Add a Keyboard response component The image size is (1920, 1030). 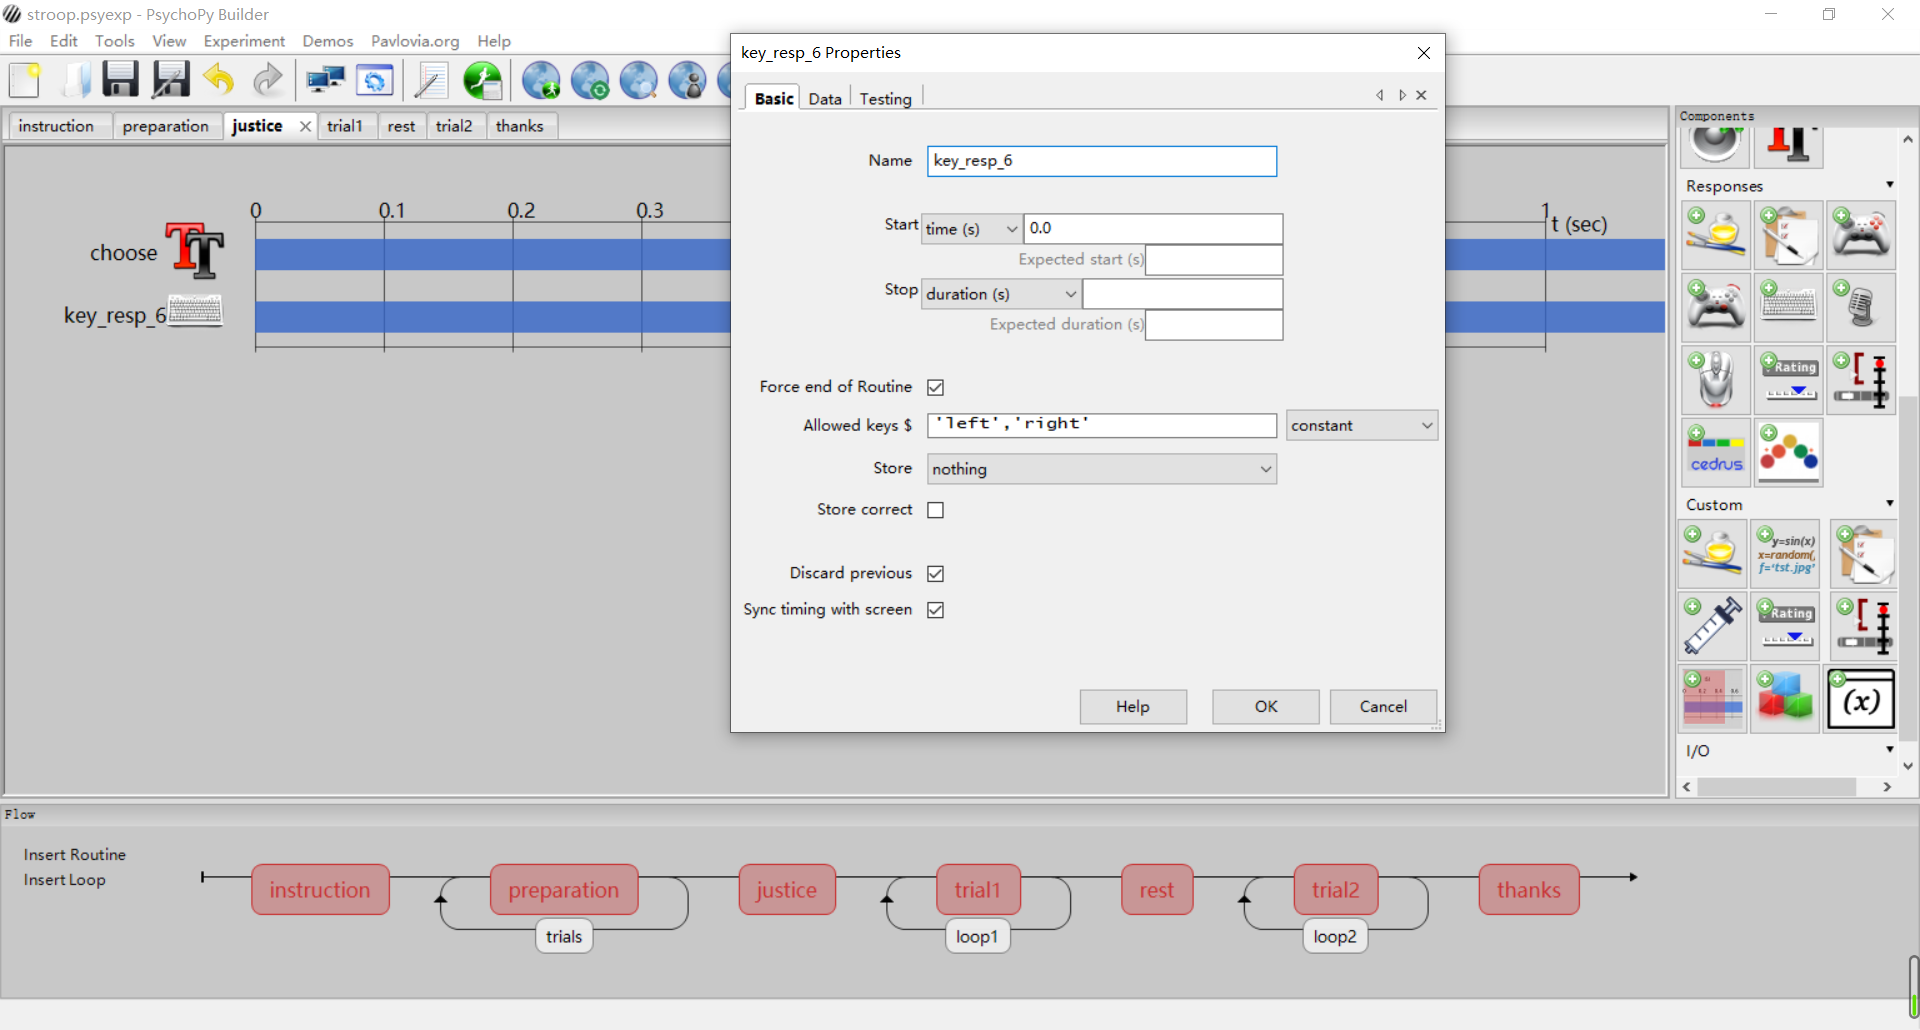coord(1788,307)
